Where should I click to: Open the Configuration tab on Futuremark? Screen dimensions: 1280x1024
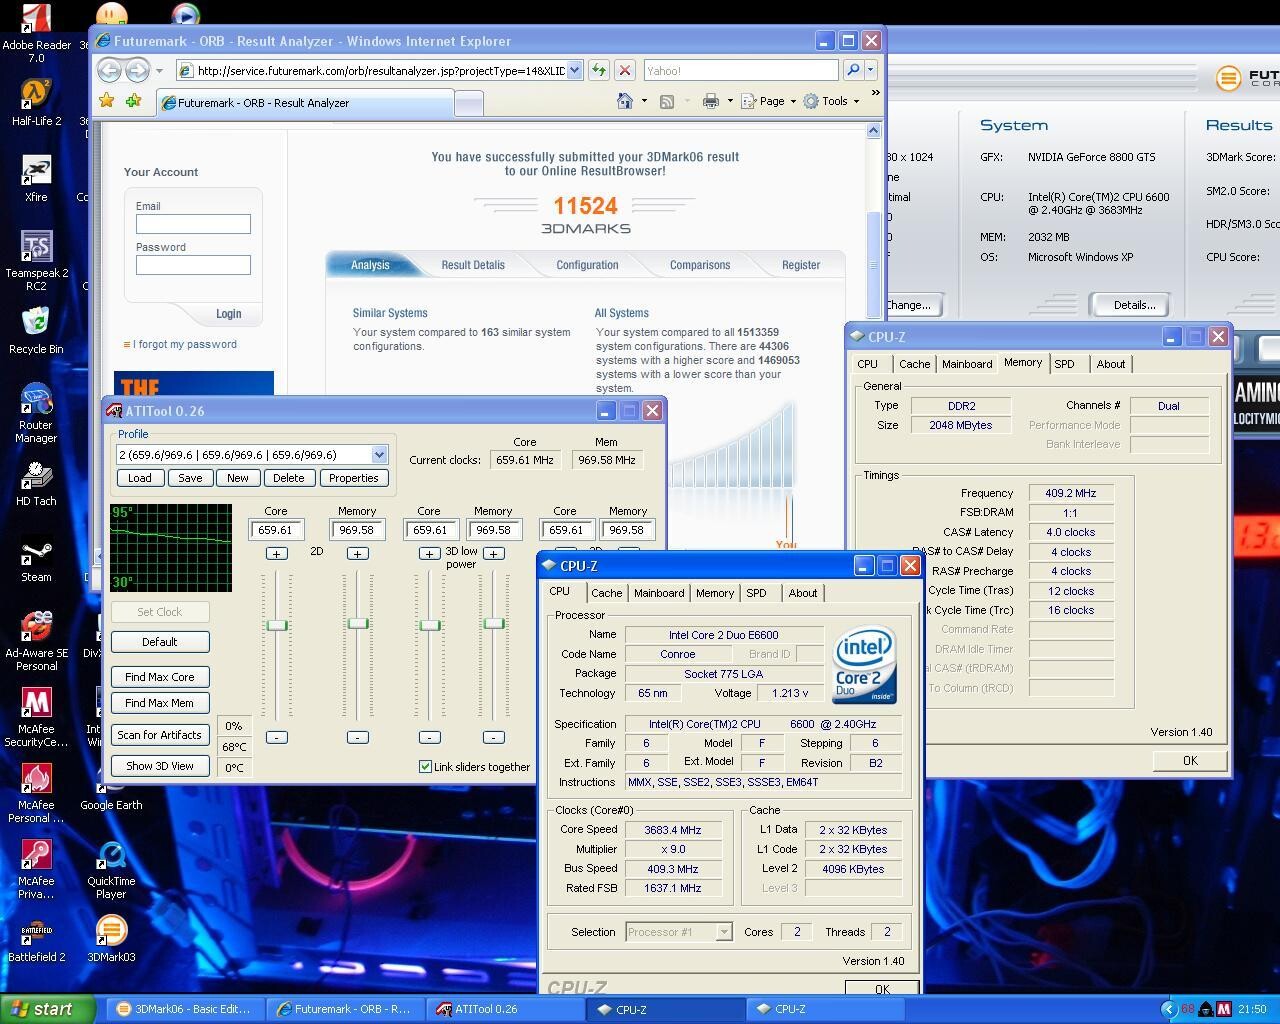[587, 265]
